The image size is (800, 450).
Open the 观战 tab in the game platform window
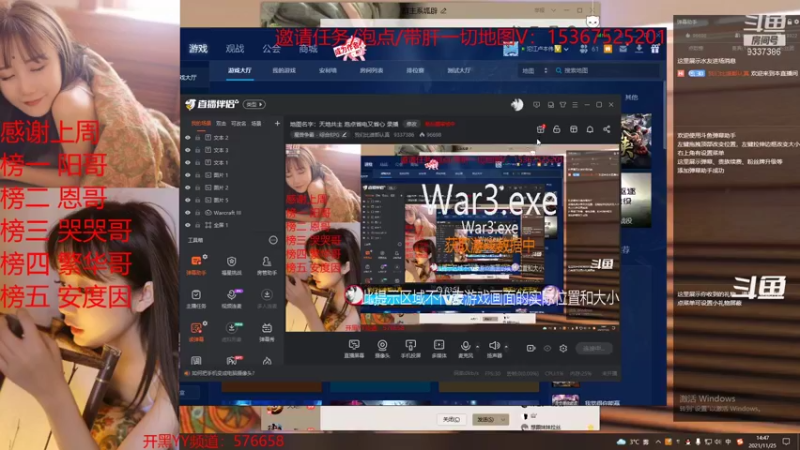(235, 48)
